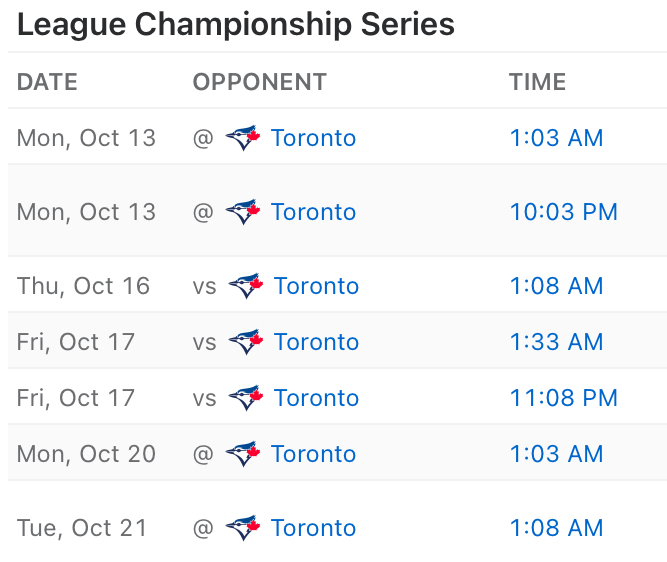This screenshot has height=562, width=667.
Task: Click the 11:08 PM game time link
Action: pos(563,398)
